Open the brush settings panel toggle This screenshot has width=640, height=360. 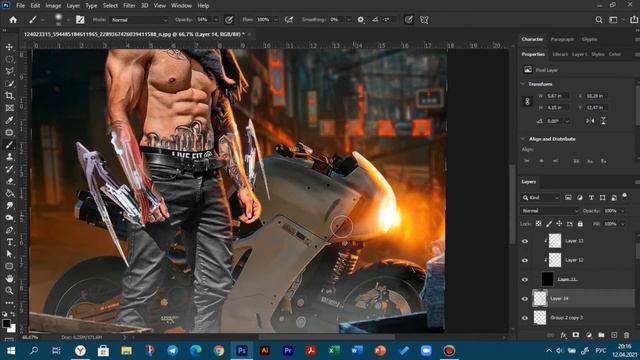coord(80,20)
